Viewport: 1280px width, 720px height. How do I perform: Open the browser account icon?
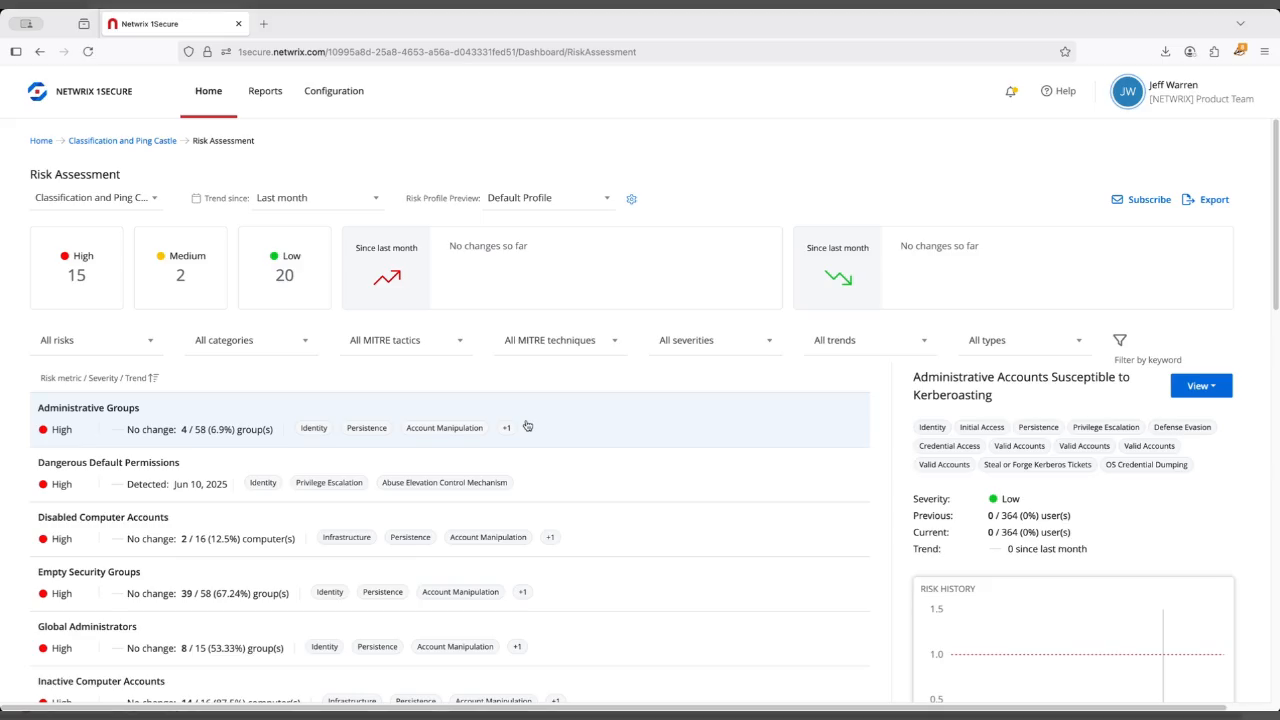pos(1190,52)
